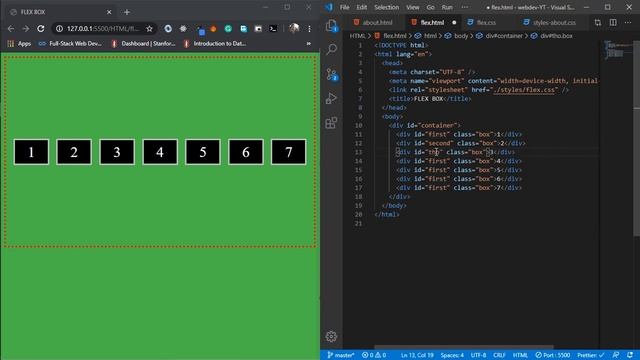Image resolution: width=640 pixels, height=360 pixels.
Task: Open a new browser tab
Action: tap(127, 12)
